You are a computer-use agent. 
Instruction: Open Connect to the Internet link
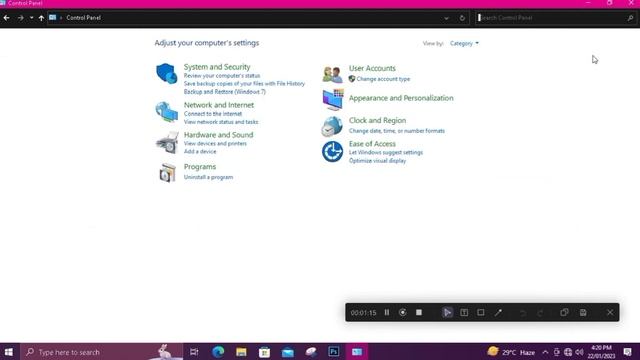pyautogui.click(x=213, y=114)
